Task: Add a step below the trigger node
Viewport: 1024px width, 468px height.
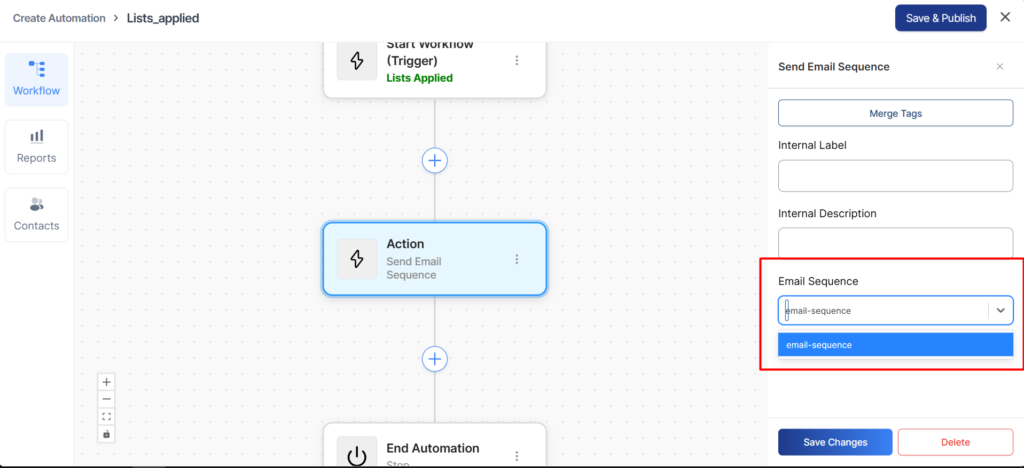Action: click(x=434, y=160)
